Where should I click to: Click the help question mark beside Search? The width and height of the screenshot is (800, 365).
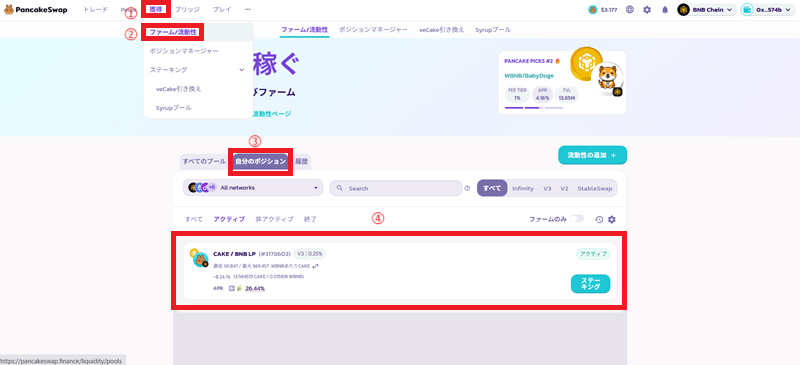pos(467,188)
